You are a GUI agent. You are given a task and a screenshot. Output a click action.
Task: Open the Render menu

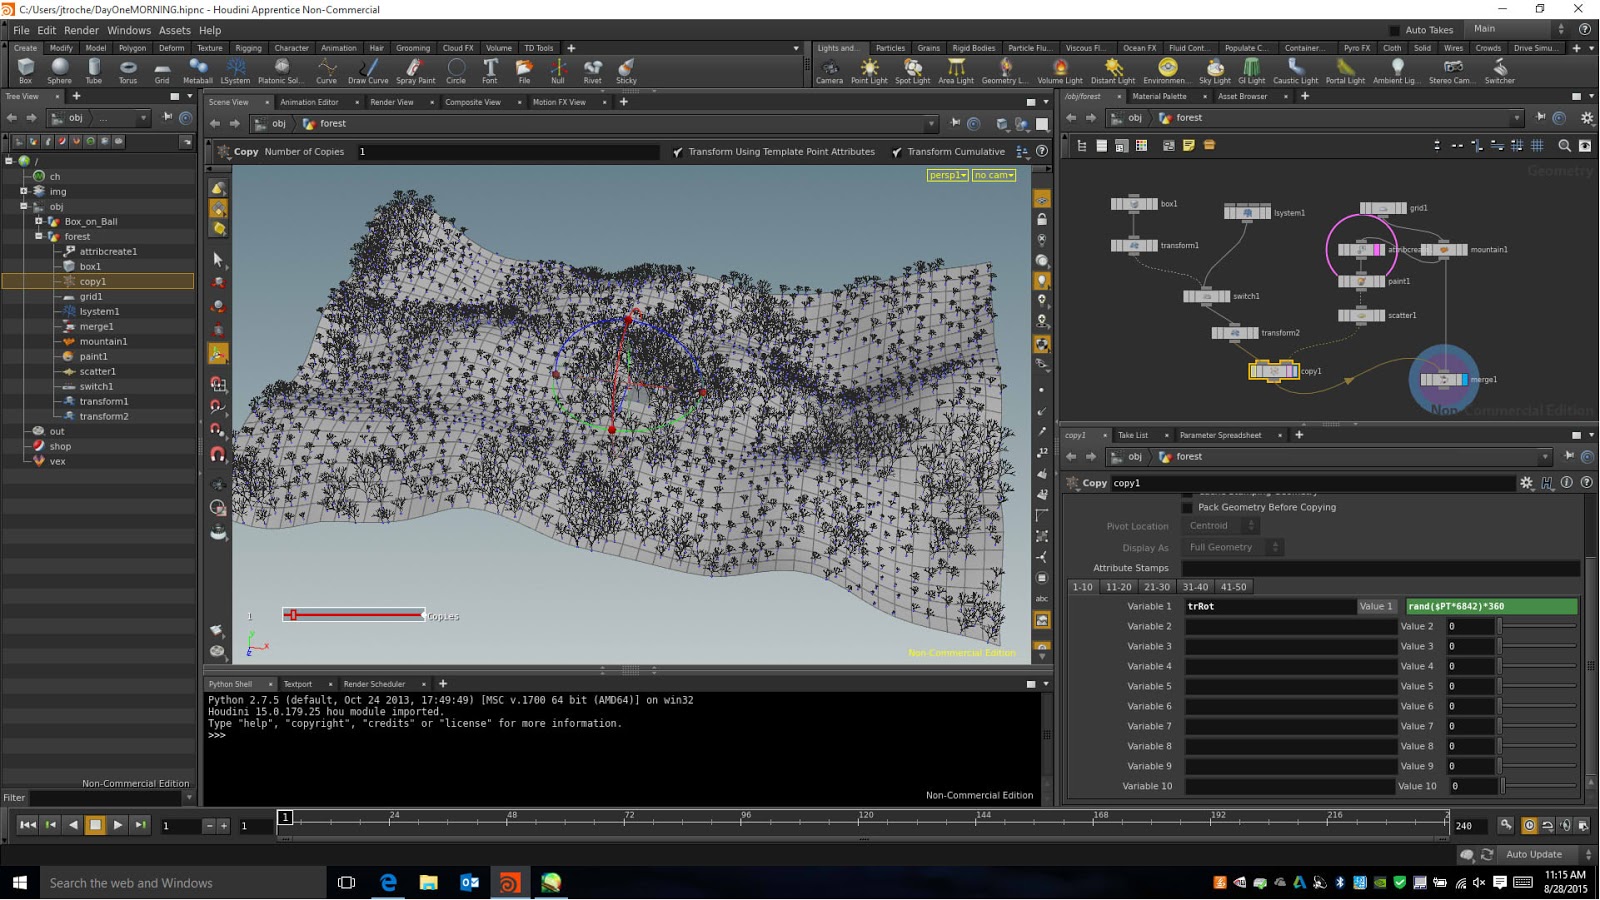coord(81,30)
